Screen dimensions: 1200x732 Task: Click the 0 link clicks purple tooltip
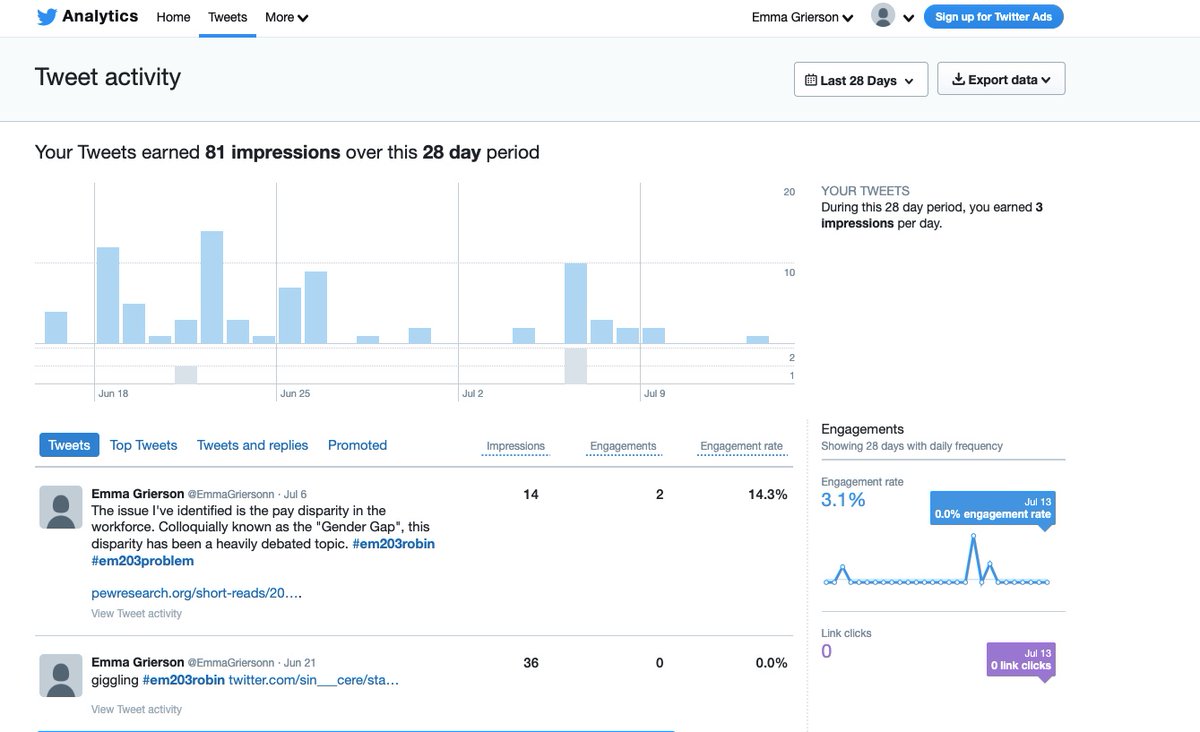(1021, 660)
